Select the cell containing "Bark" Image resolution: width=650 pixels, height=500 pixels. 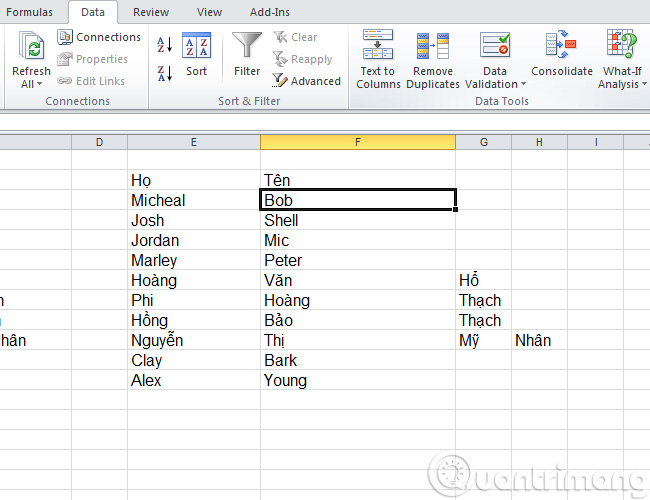coord(358,360)
